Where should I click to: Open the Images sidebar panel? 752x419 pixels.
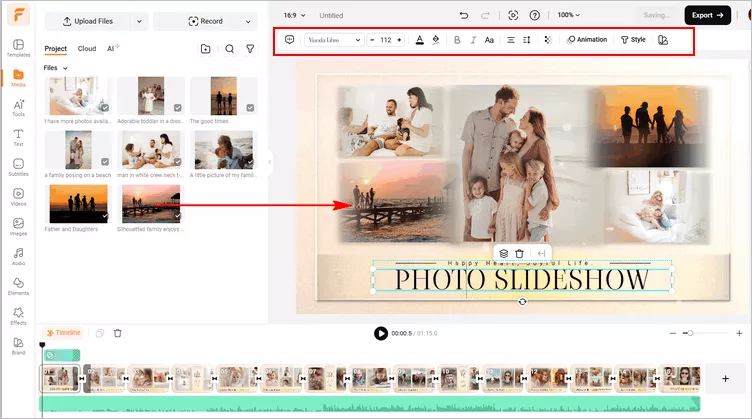click(18, 226)
